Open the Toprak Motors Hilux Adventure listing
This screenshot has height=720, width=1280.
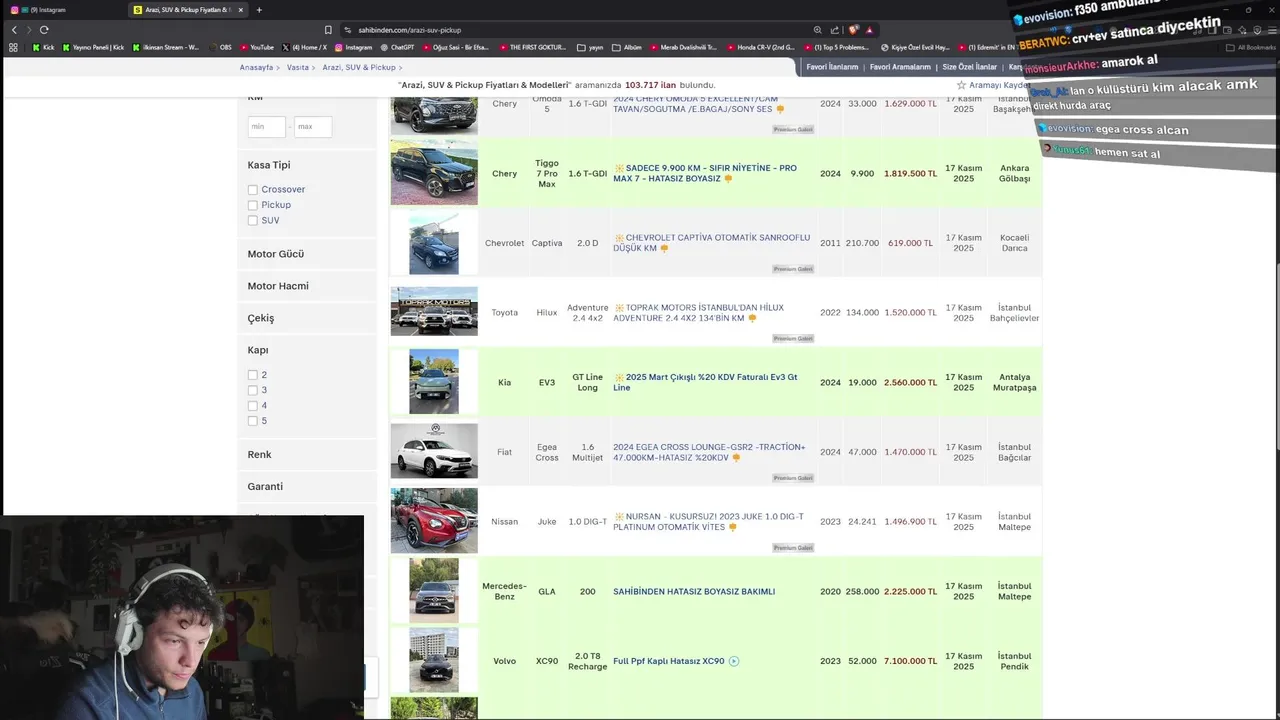click(698, 313)
